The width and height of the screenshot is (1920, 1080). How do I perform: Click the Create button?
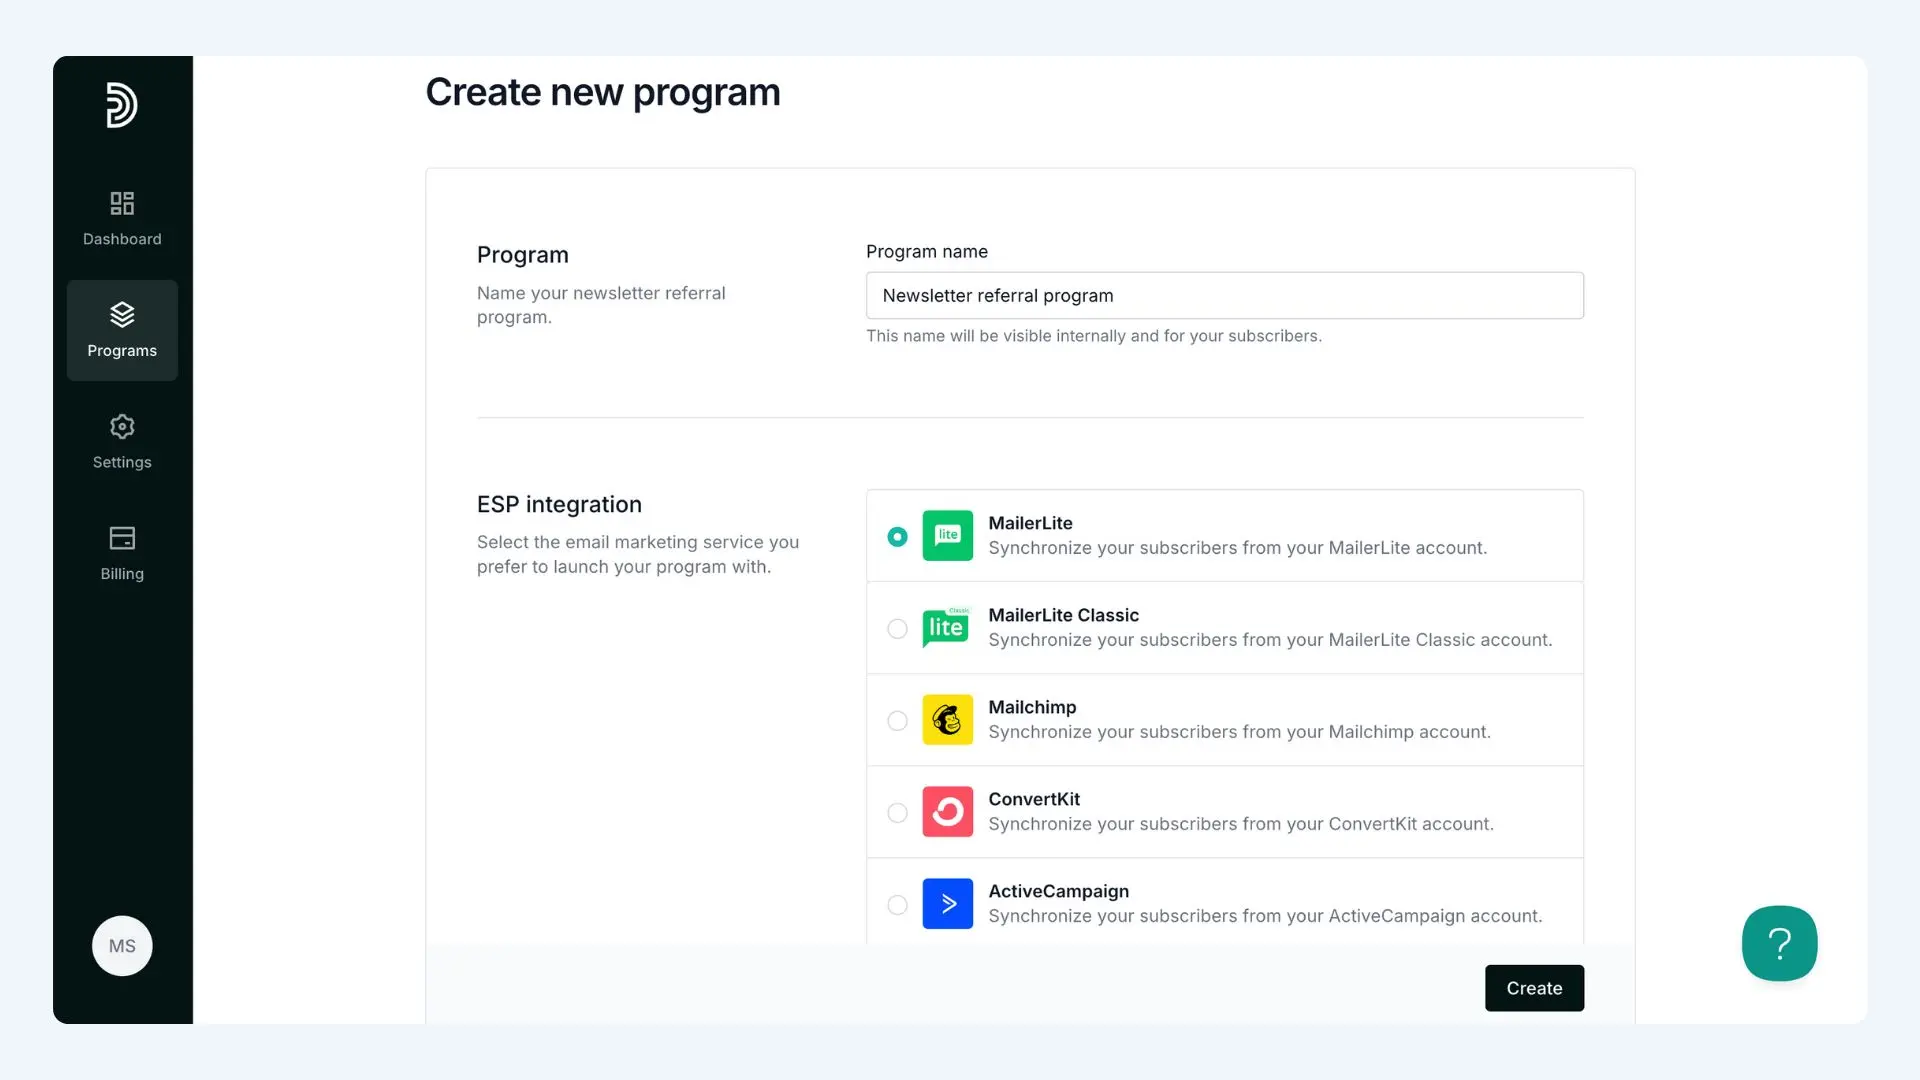(1534, 988)
